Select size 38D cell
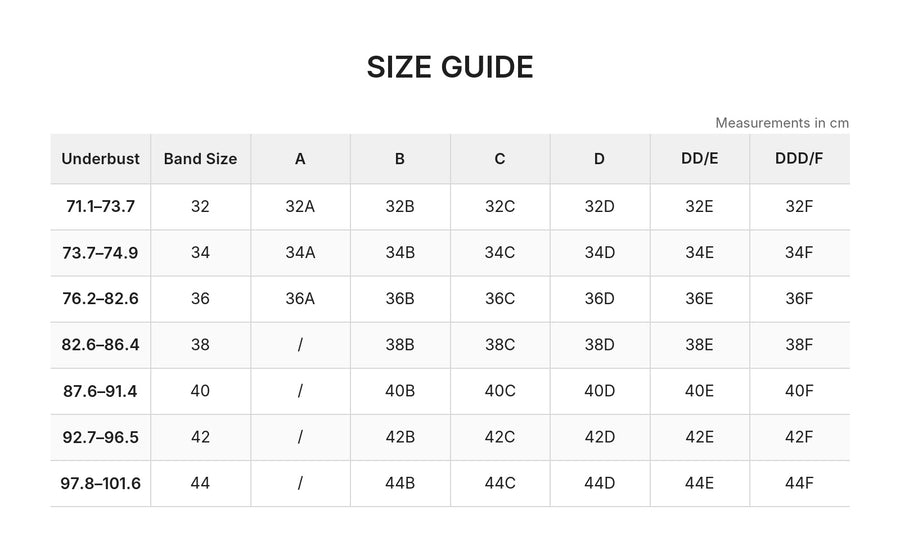The width and height of the screenshot is (900, 560). point(600,345)
